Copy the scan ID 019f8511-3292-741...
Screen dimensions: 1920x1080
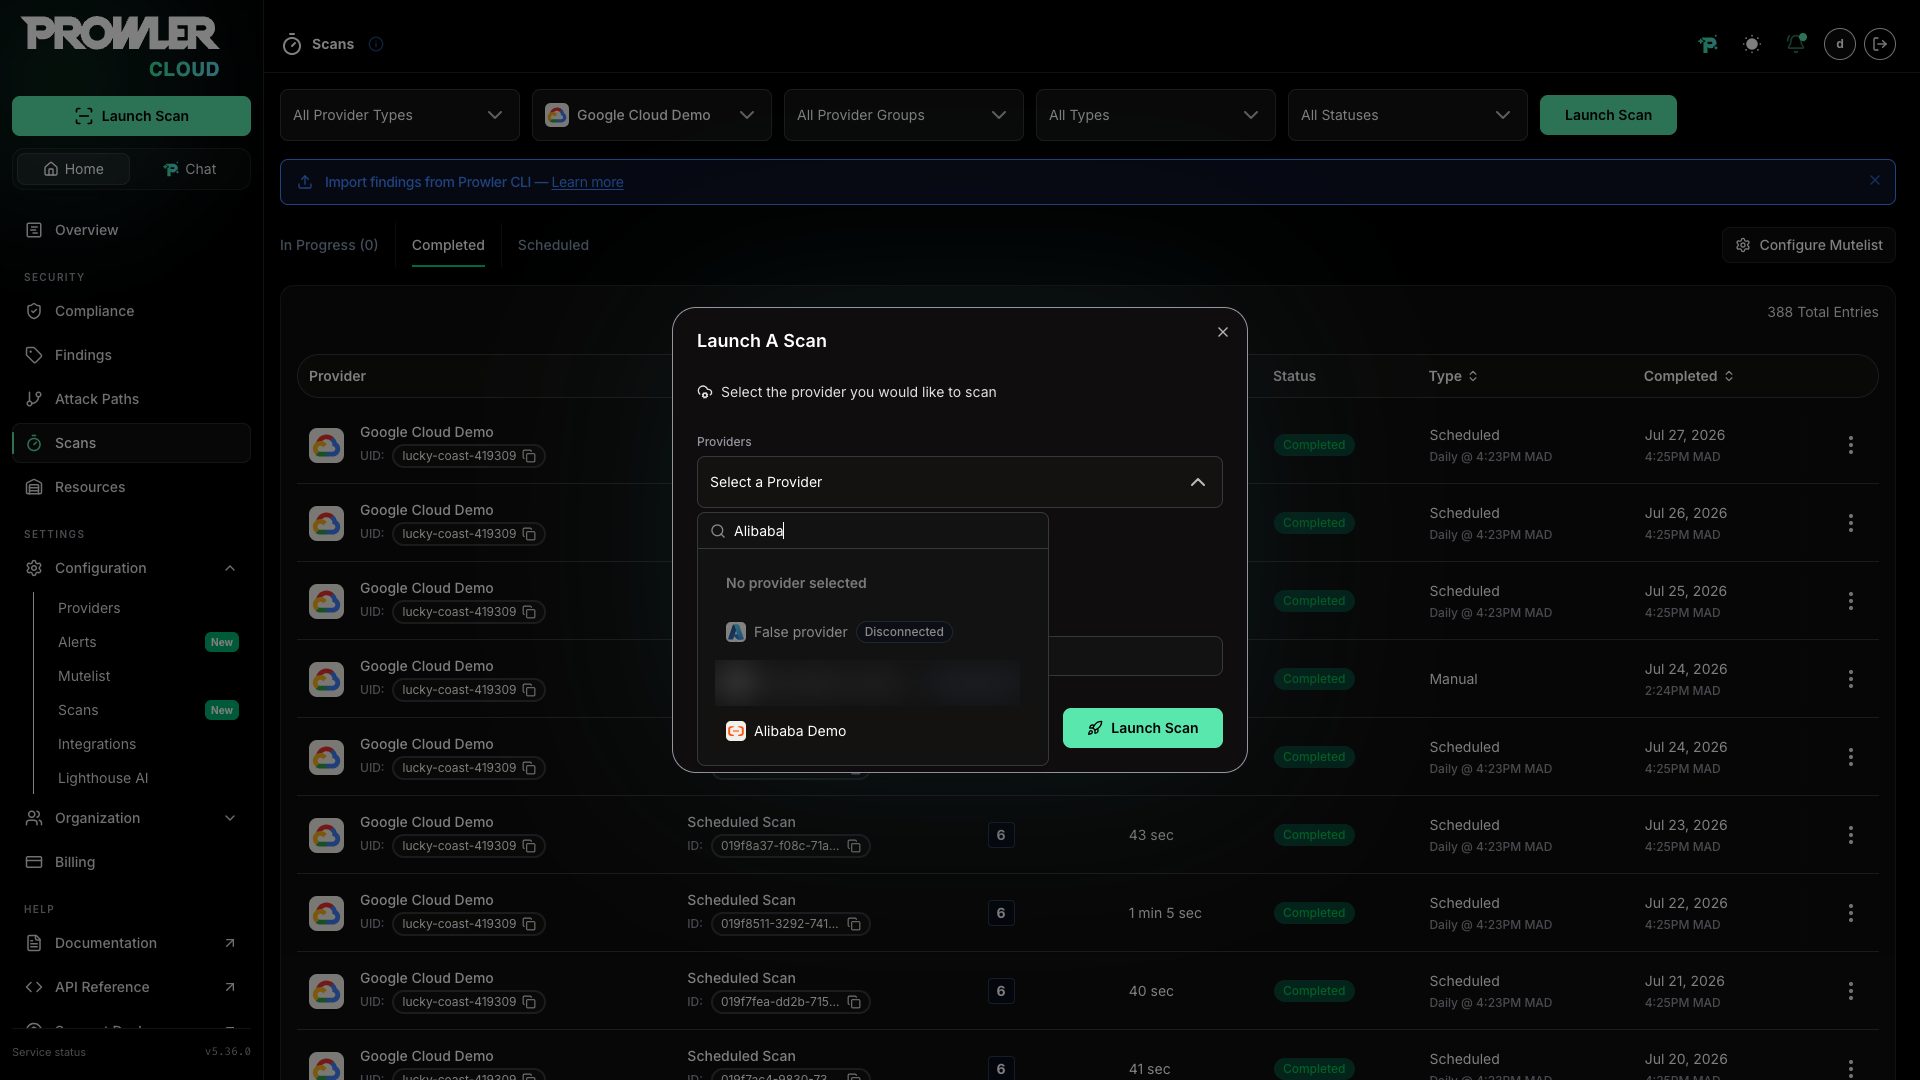[x=855, y=924]
